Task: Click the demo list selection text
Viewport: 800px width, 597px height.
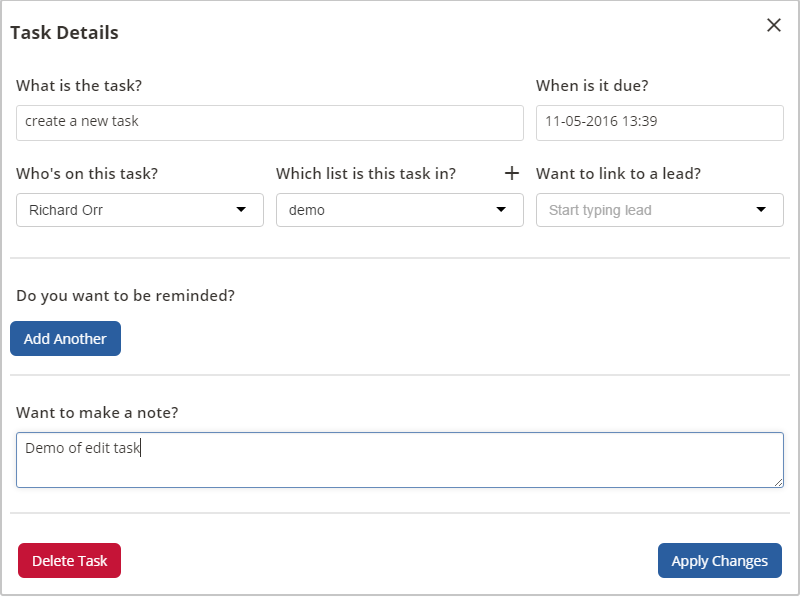Action: (x=307, y=210)
